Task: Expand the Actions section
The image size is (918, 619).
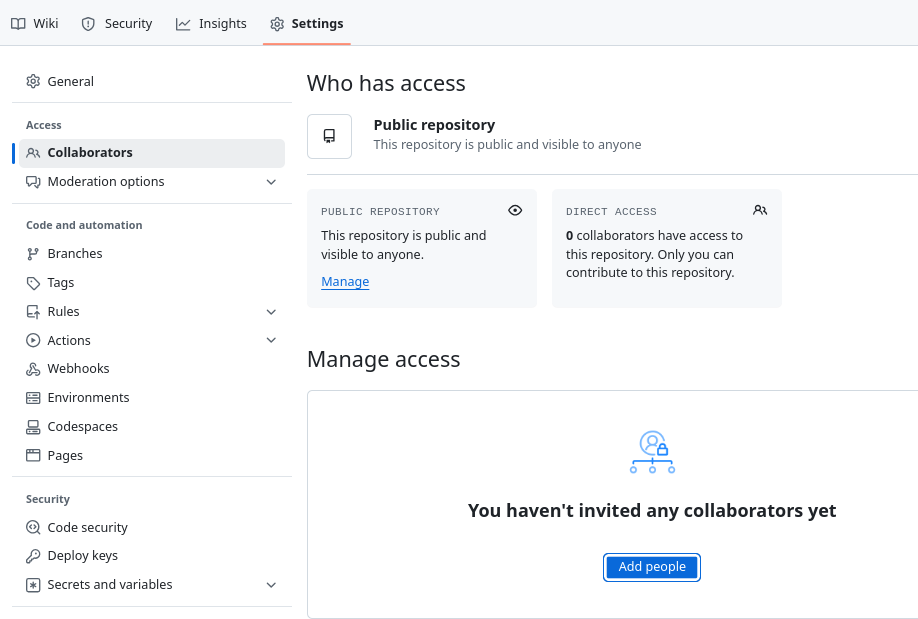Action: click(x=271, y=340)
